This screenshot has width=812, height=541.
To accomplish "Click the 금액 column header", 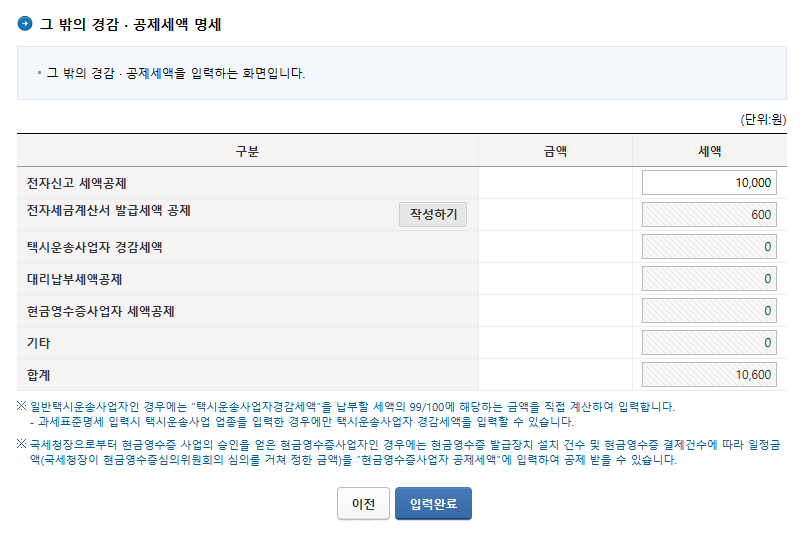I will 555,151.
